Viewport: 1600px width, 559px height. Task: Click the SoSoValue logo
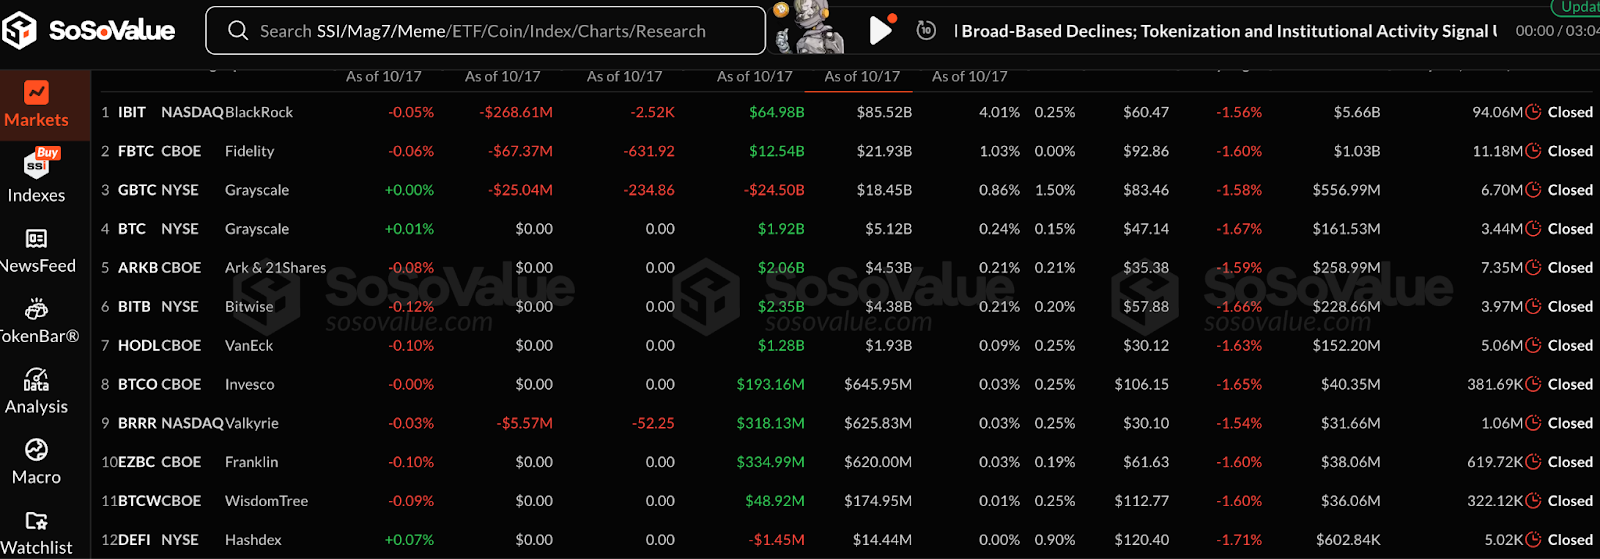tap(88, 31)
